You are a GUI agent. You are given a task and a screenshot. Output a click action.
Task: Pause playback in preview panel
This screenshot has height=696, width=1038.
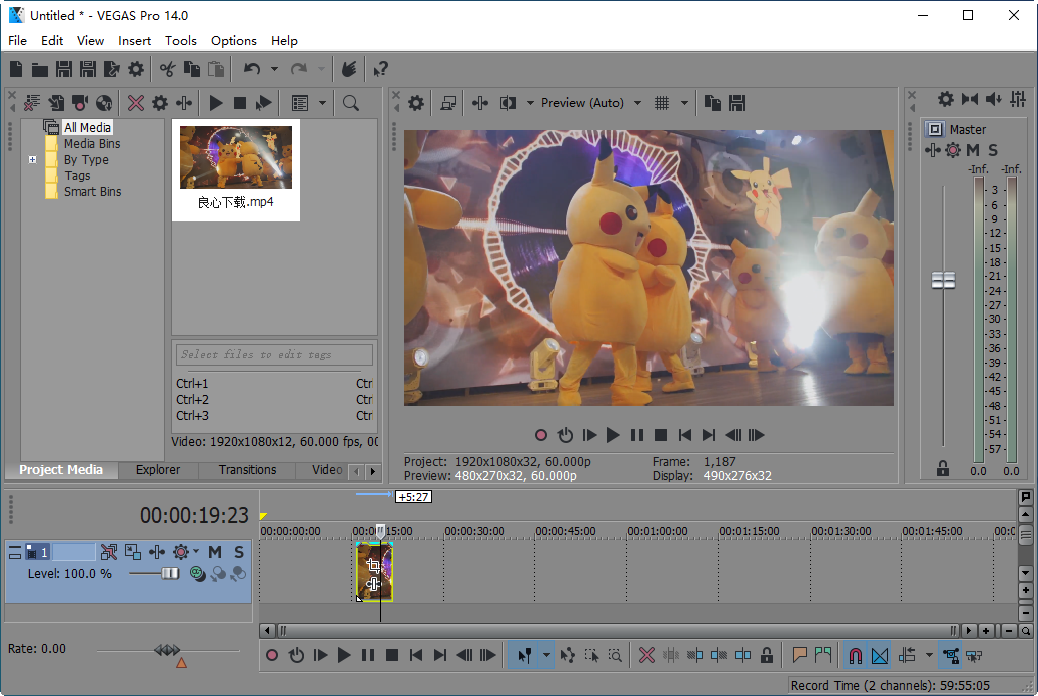point(637,435)
